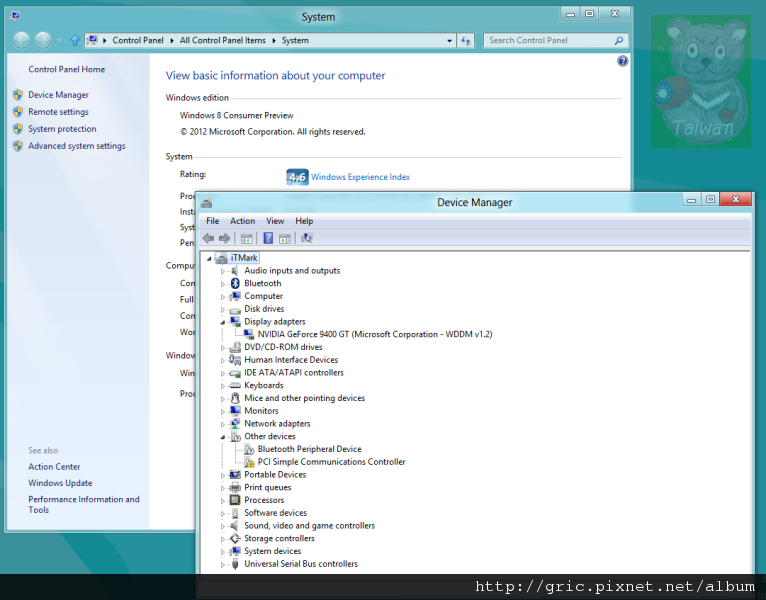
Task: Expand the Portable Devices node
Action: click(x=223, y=475)
